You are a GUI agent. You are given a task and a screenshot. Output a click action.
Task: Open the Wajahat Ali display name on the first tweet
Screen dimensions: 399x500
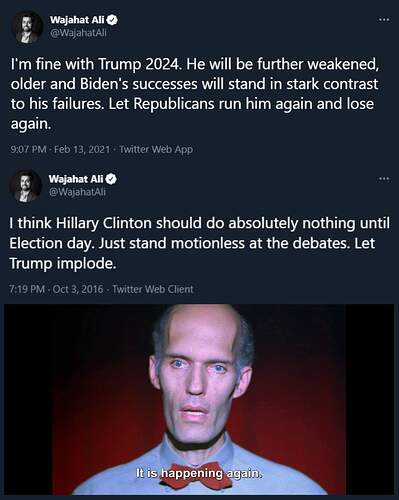pyautogui.click(x=77, y=20)
